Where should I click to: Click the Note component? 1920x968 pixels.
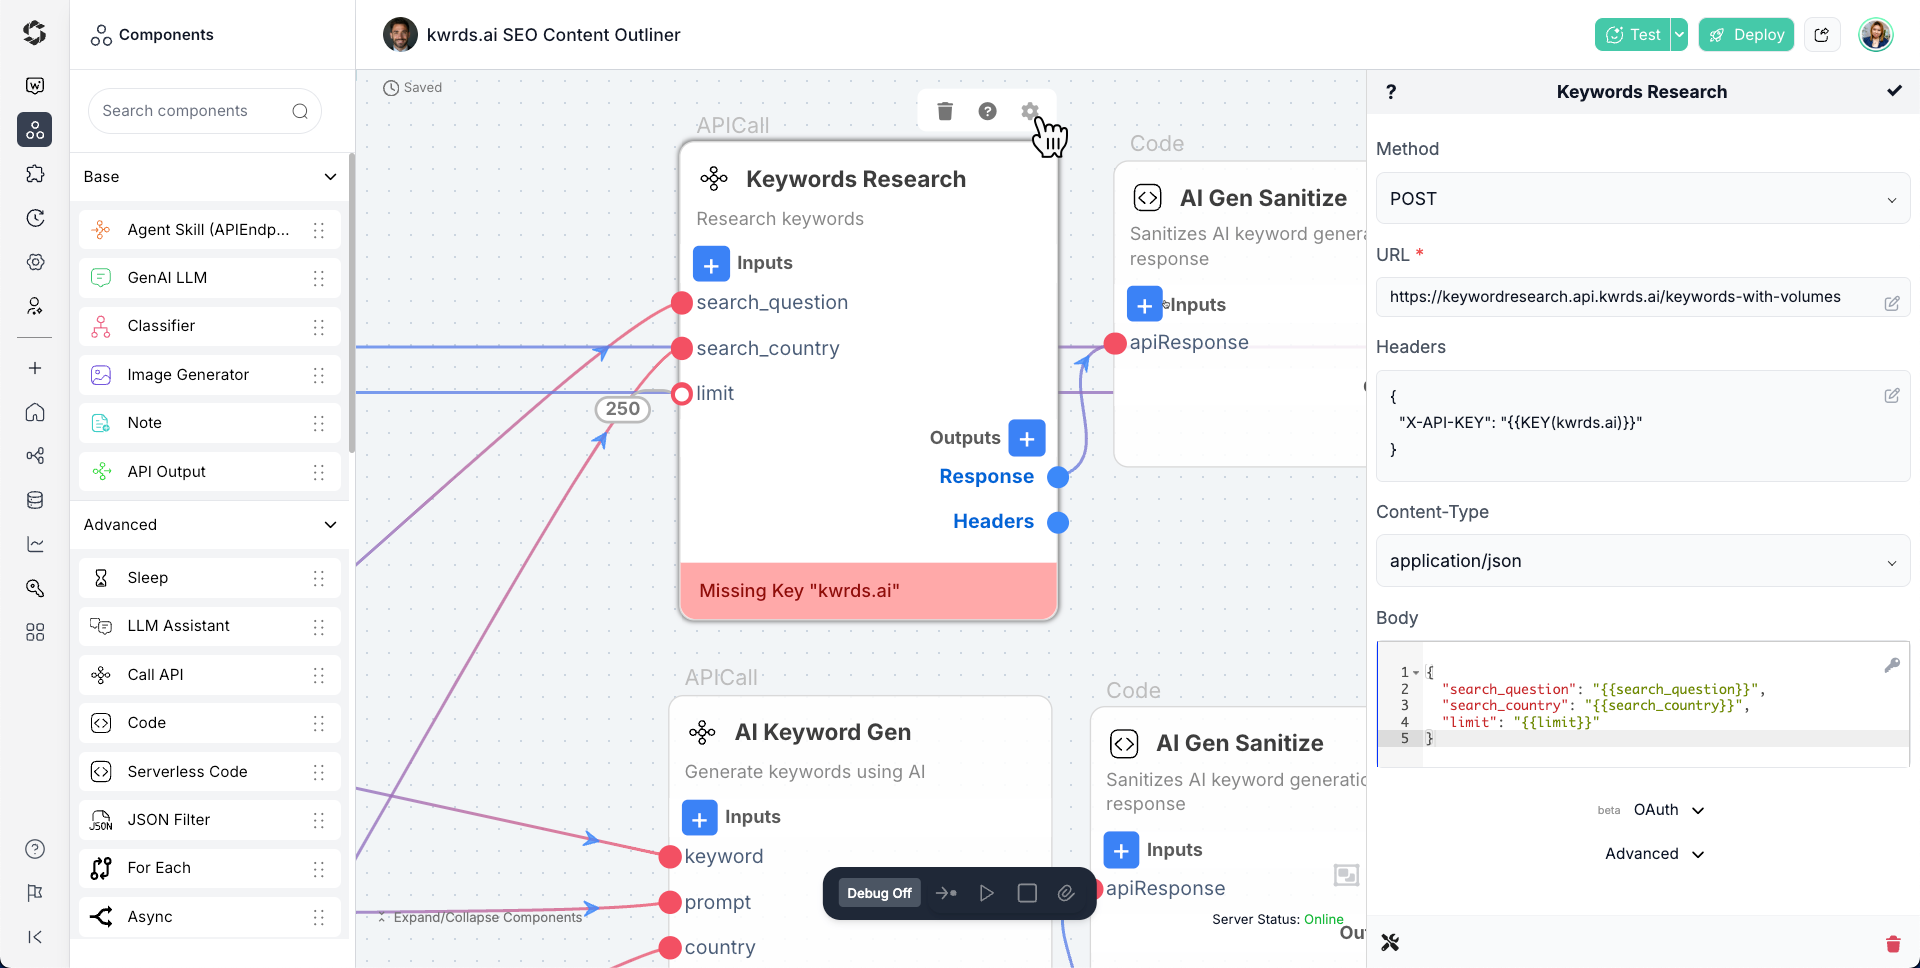[x=210, y=423]
